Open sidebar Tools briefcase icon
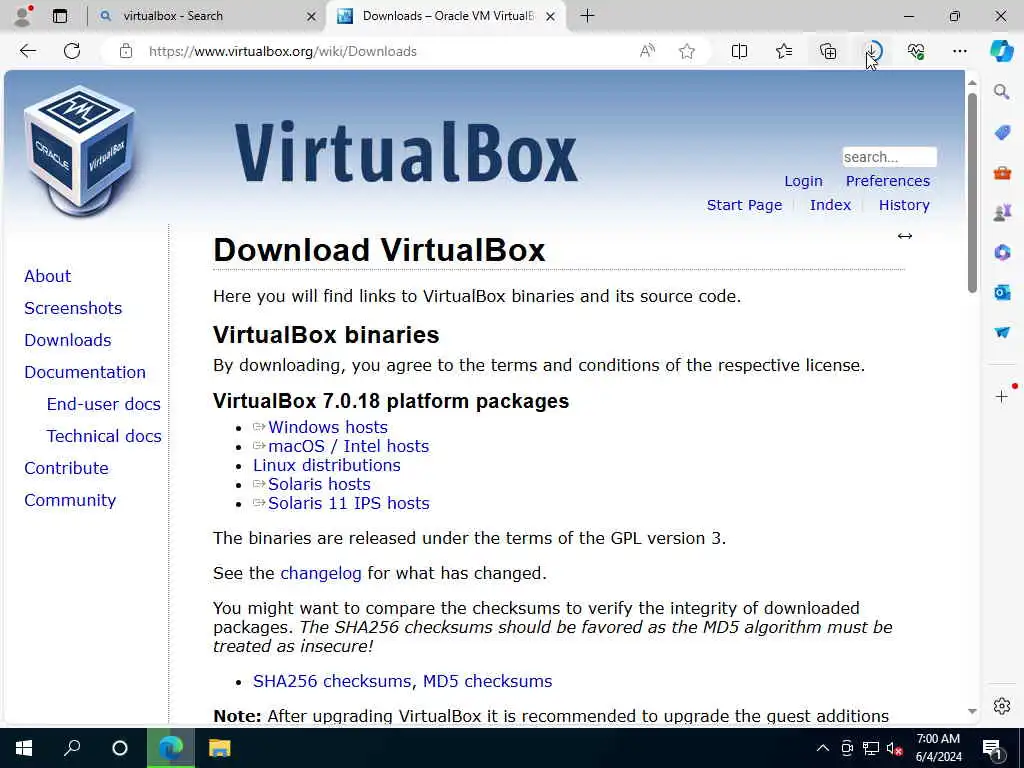The width and height of the screenshot is (1024, 768). click(x=1002, y=173)
